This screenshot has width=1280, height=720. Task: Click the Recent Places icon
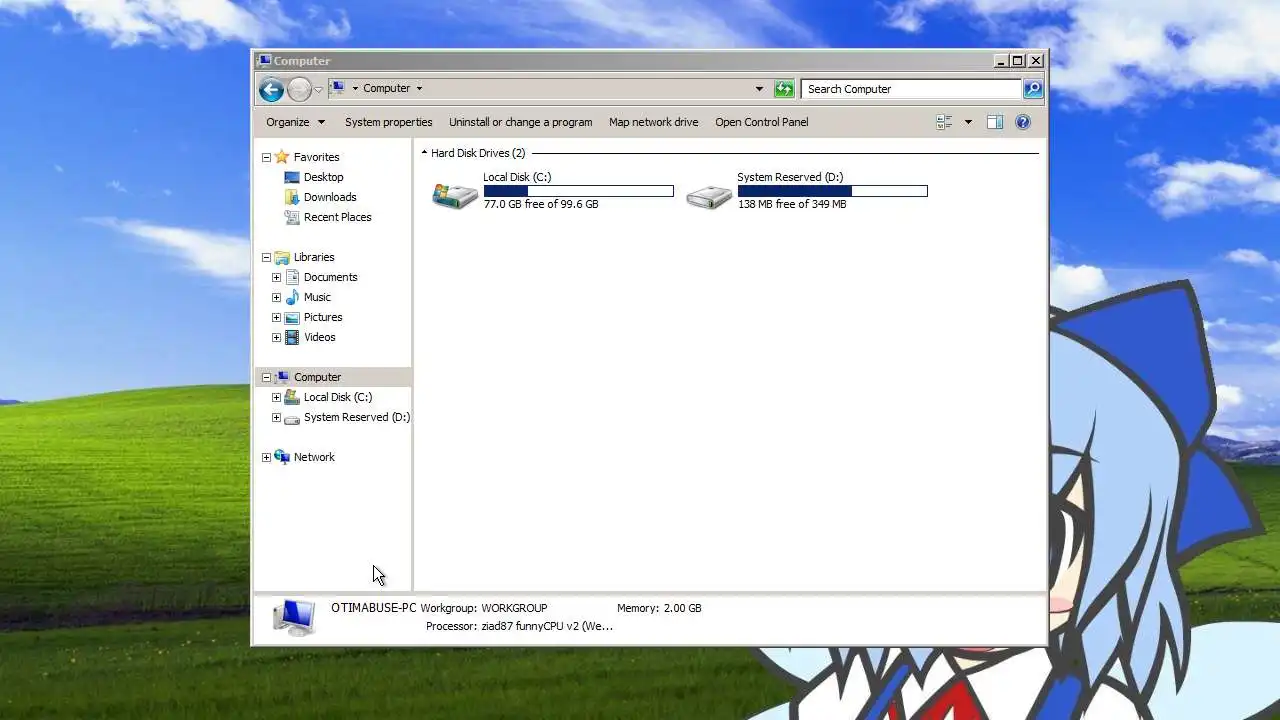click(292, 217)
